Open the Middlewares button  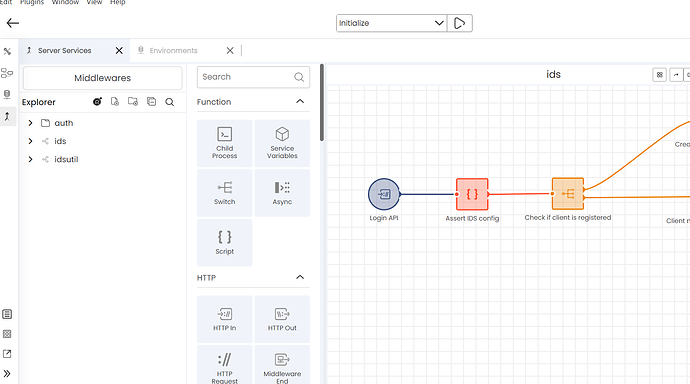[x=103, y=78]
